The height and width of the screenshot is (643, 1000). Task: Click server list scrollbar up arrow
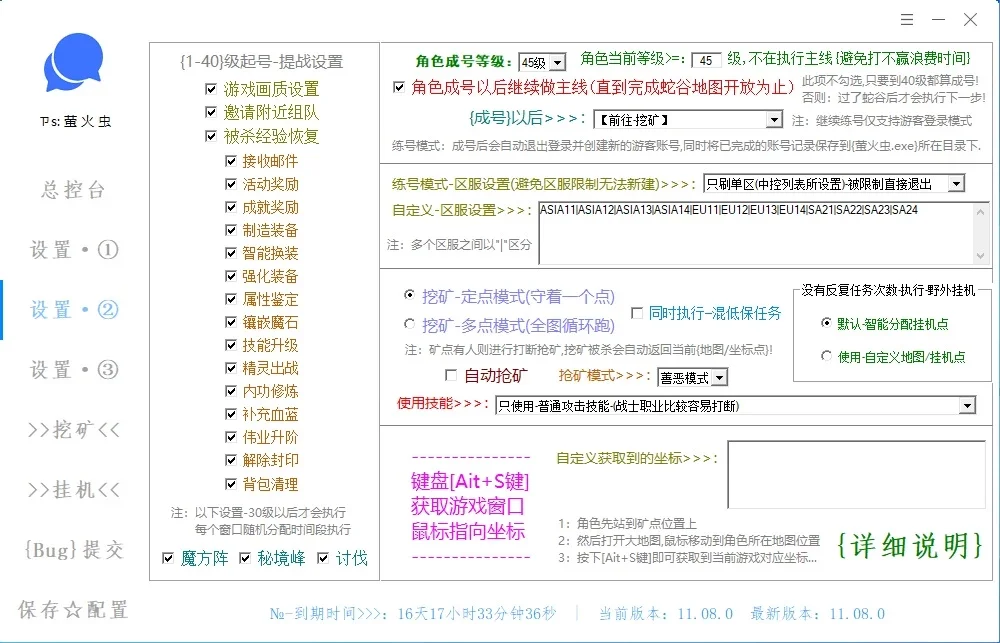coord(981,211)
